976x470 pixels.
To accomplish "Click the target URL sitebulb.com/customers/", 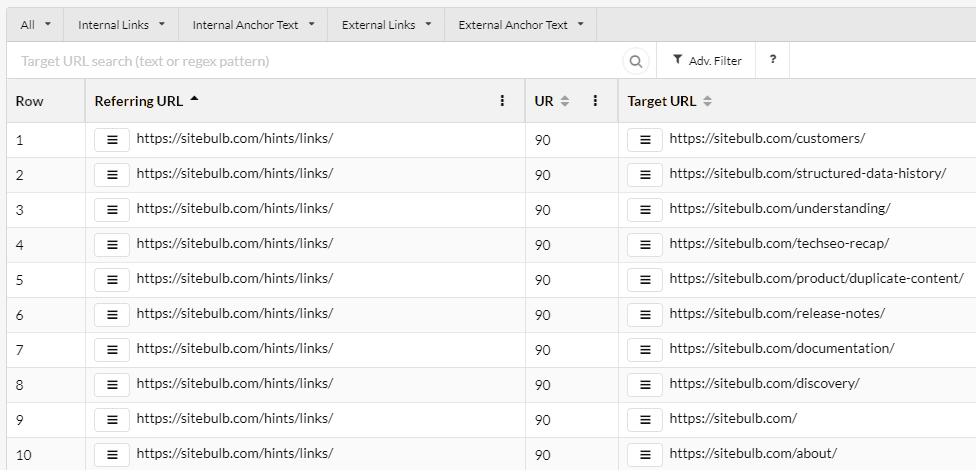I will pos(767,139).
